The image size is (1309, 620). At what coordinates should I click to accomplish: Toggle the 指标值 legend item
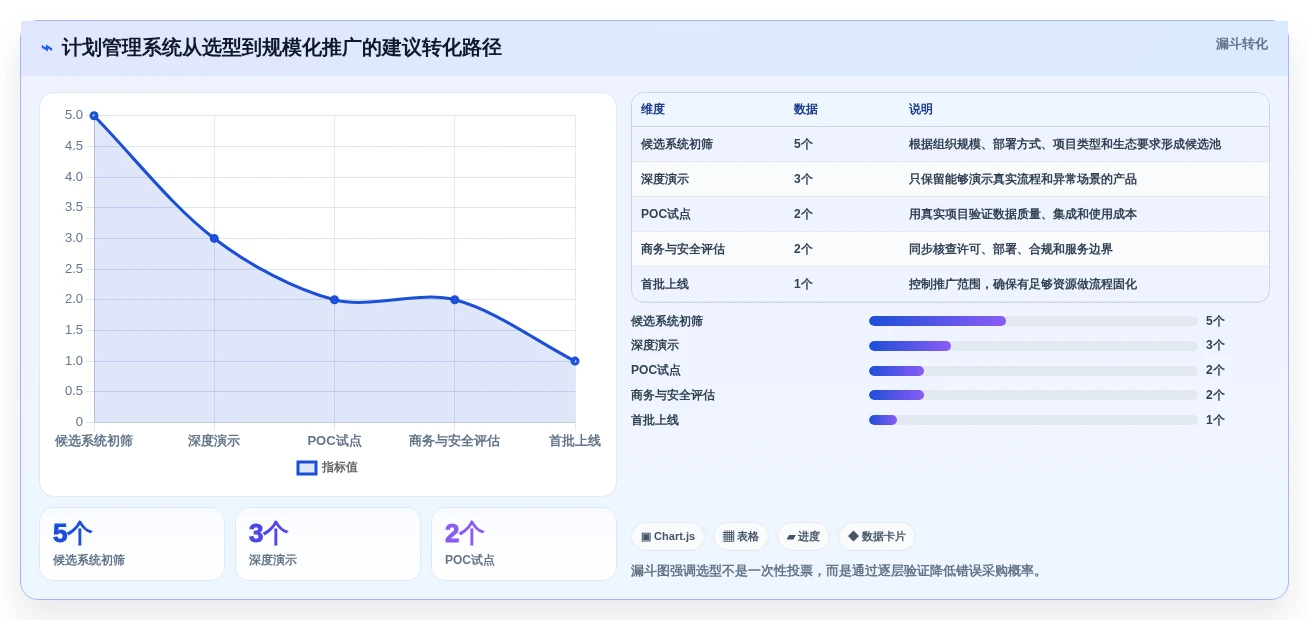pyautogui.click(x=327, y=467)
